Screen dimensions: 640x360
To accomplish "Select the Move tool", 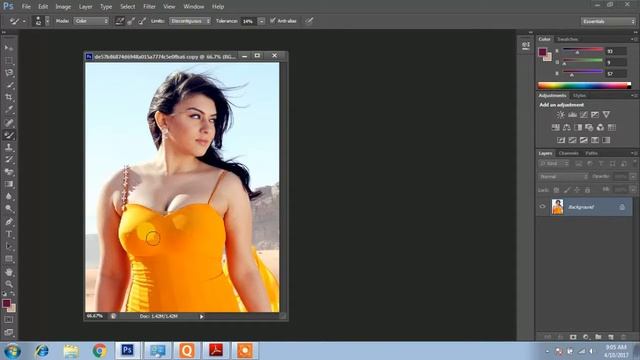I will pyautogui.click(x=9, y=48).
